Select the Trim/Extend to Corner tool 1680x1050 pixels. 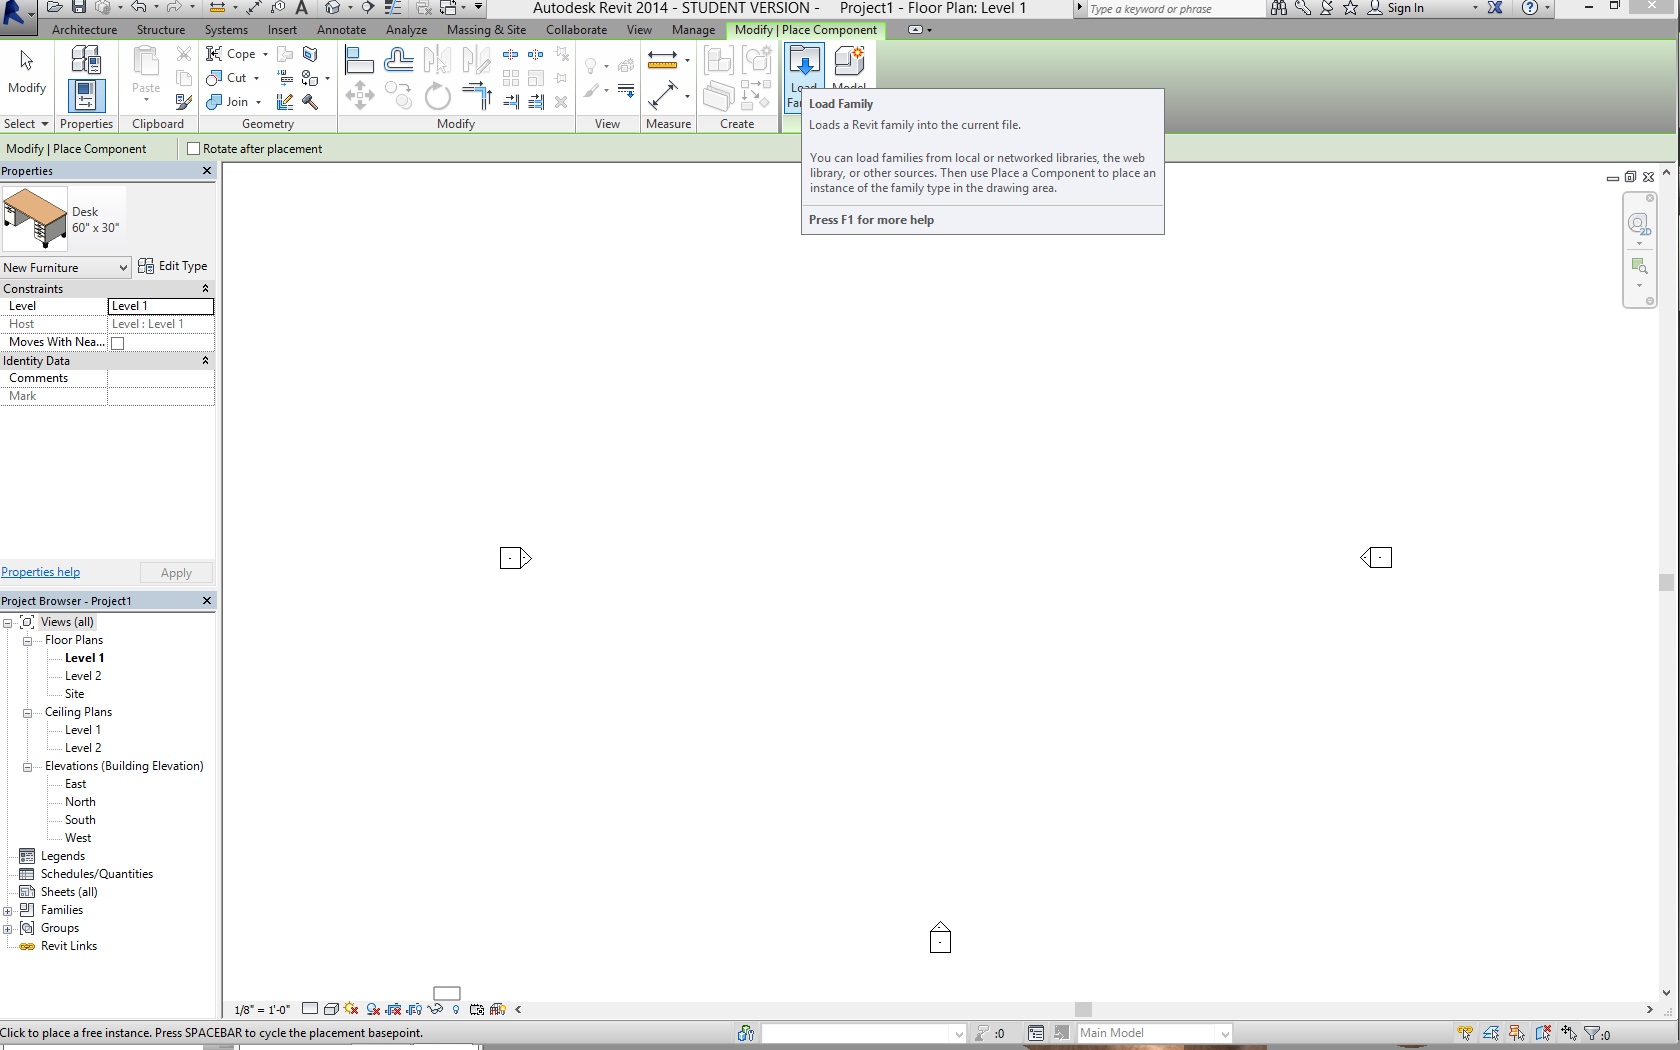pos(477,96)
